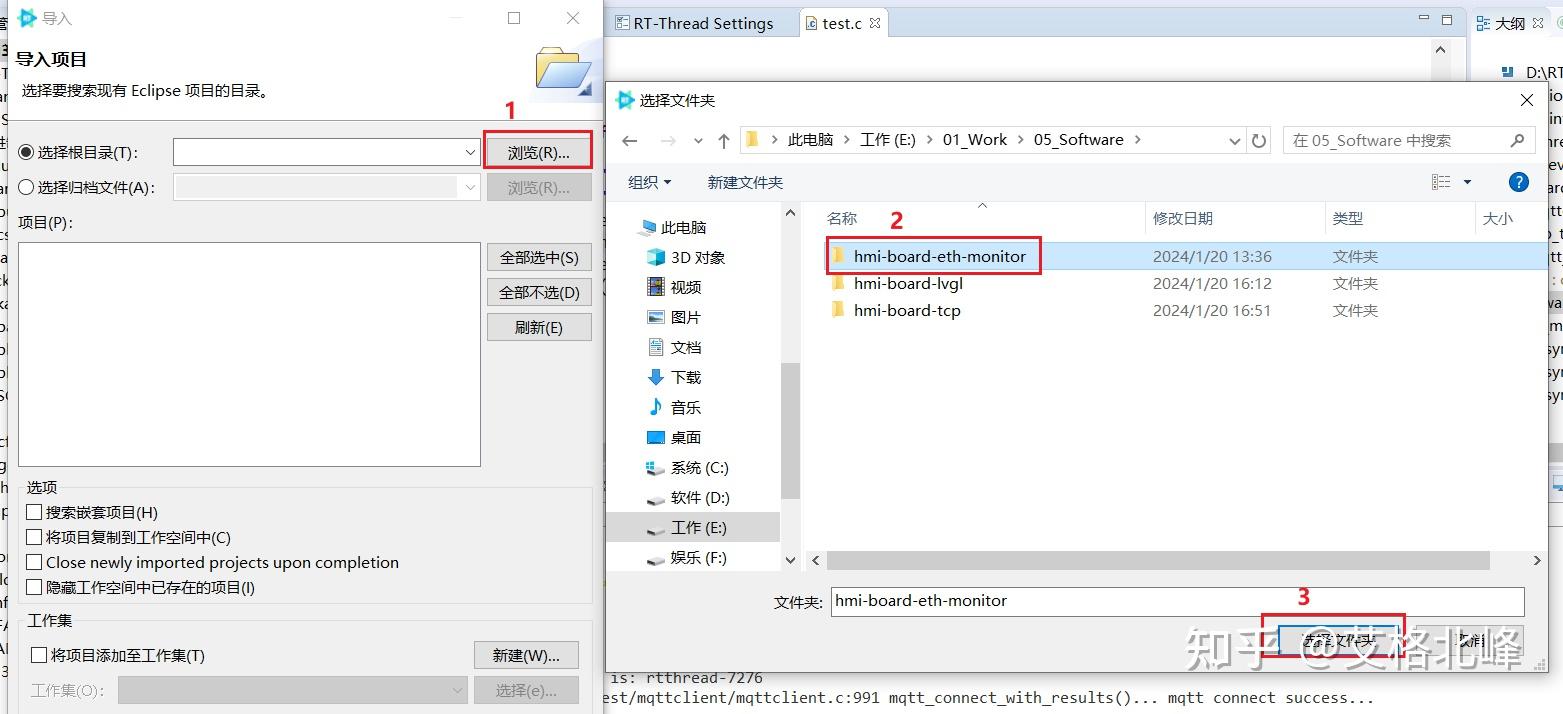The height and width of the screenshot is (714, 1563).
Task: Open the root directory combo box dropdown
Action: point(470,153)
